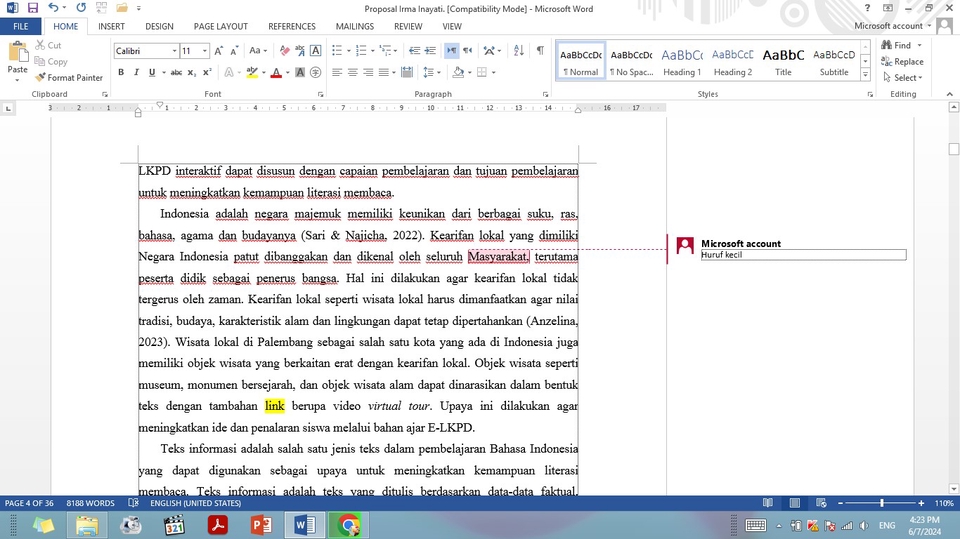Image resolution: width=960 pixels, height=539 pixels.
Task: Click the Clear All Formatting icon
Action: pyautogui.click(x=284, y=50)
